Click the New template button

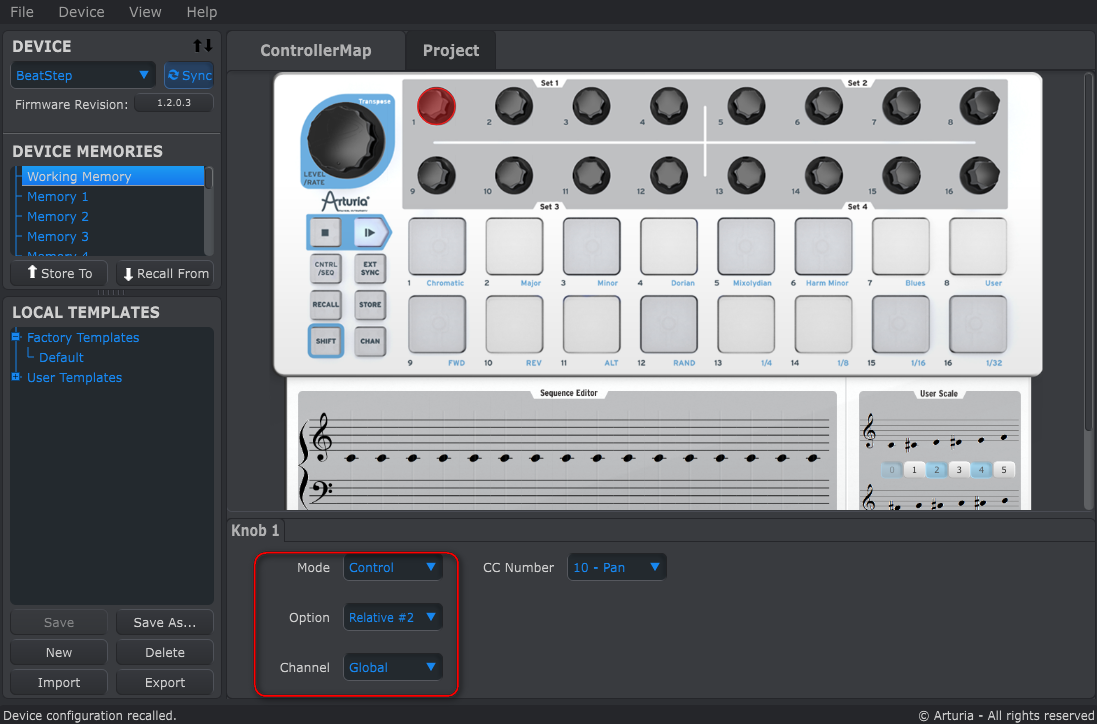click(59, 653)
